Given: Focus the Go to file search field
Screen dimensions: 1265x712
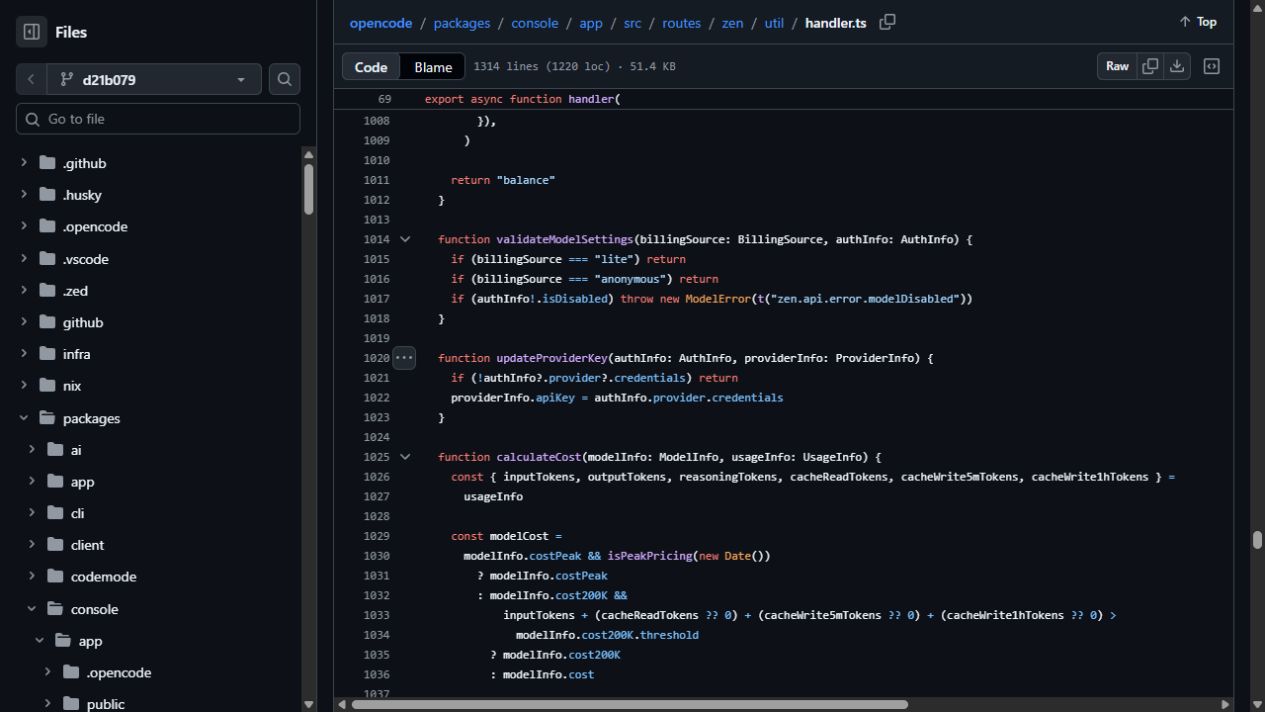Looking at the screenshot, I should (x=158, y=119).
